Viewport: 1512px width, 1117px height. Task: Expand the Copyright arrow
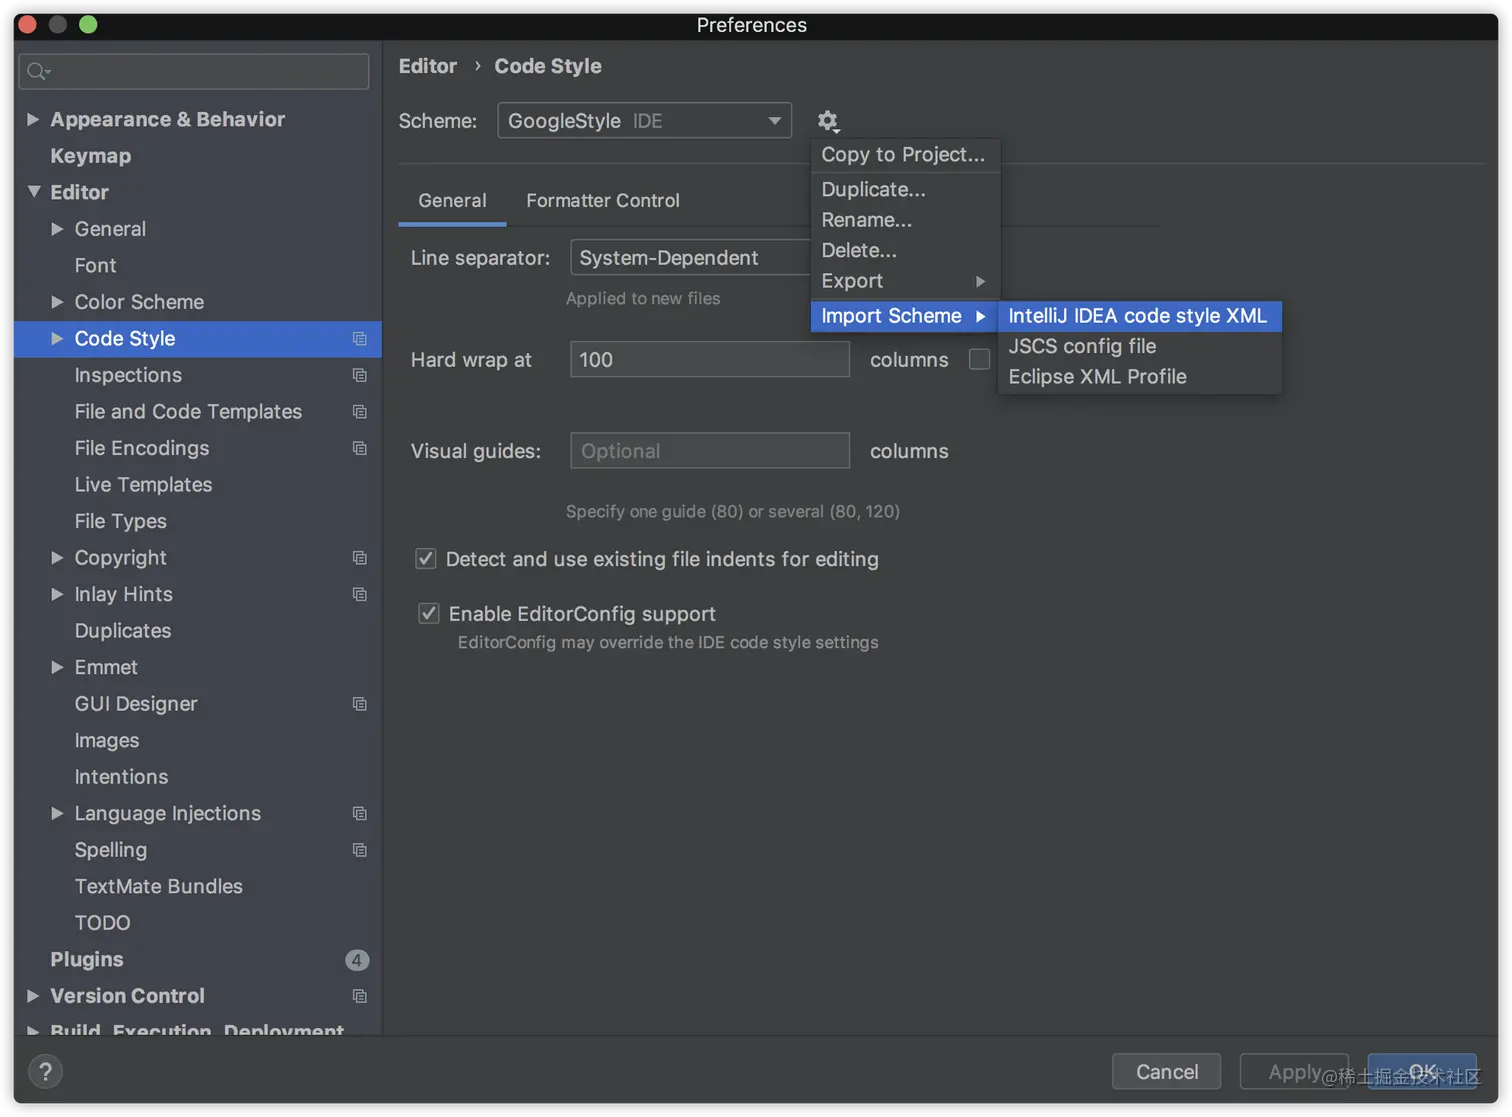click(57, 558)
